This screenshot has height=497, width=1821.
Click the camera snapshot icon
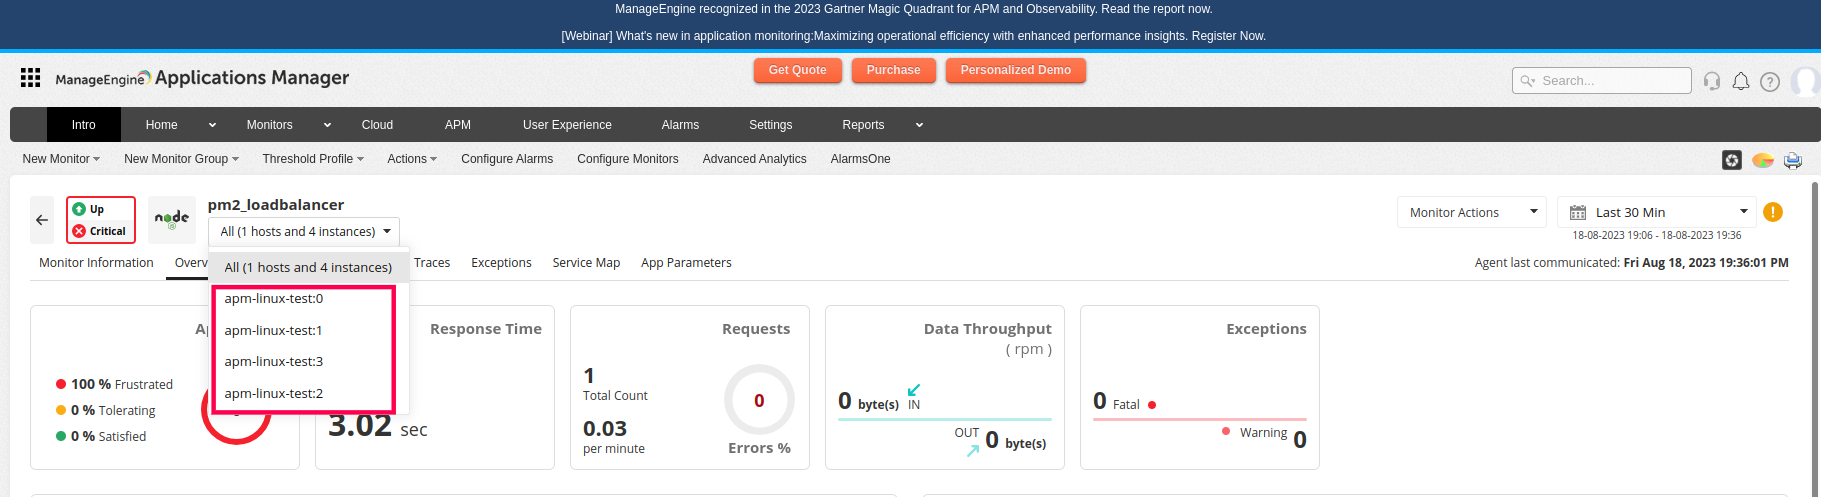pyautogui.click(x=1732, y=160)
